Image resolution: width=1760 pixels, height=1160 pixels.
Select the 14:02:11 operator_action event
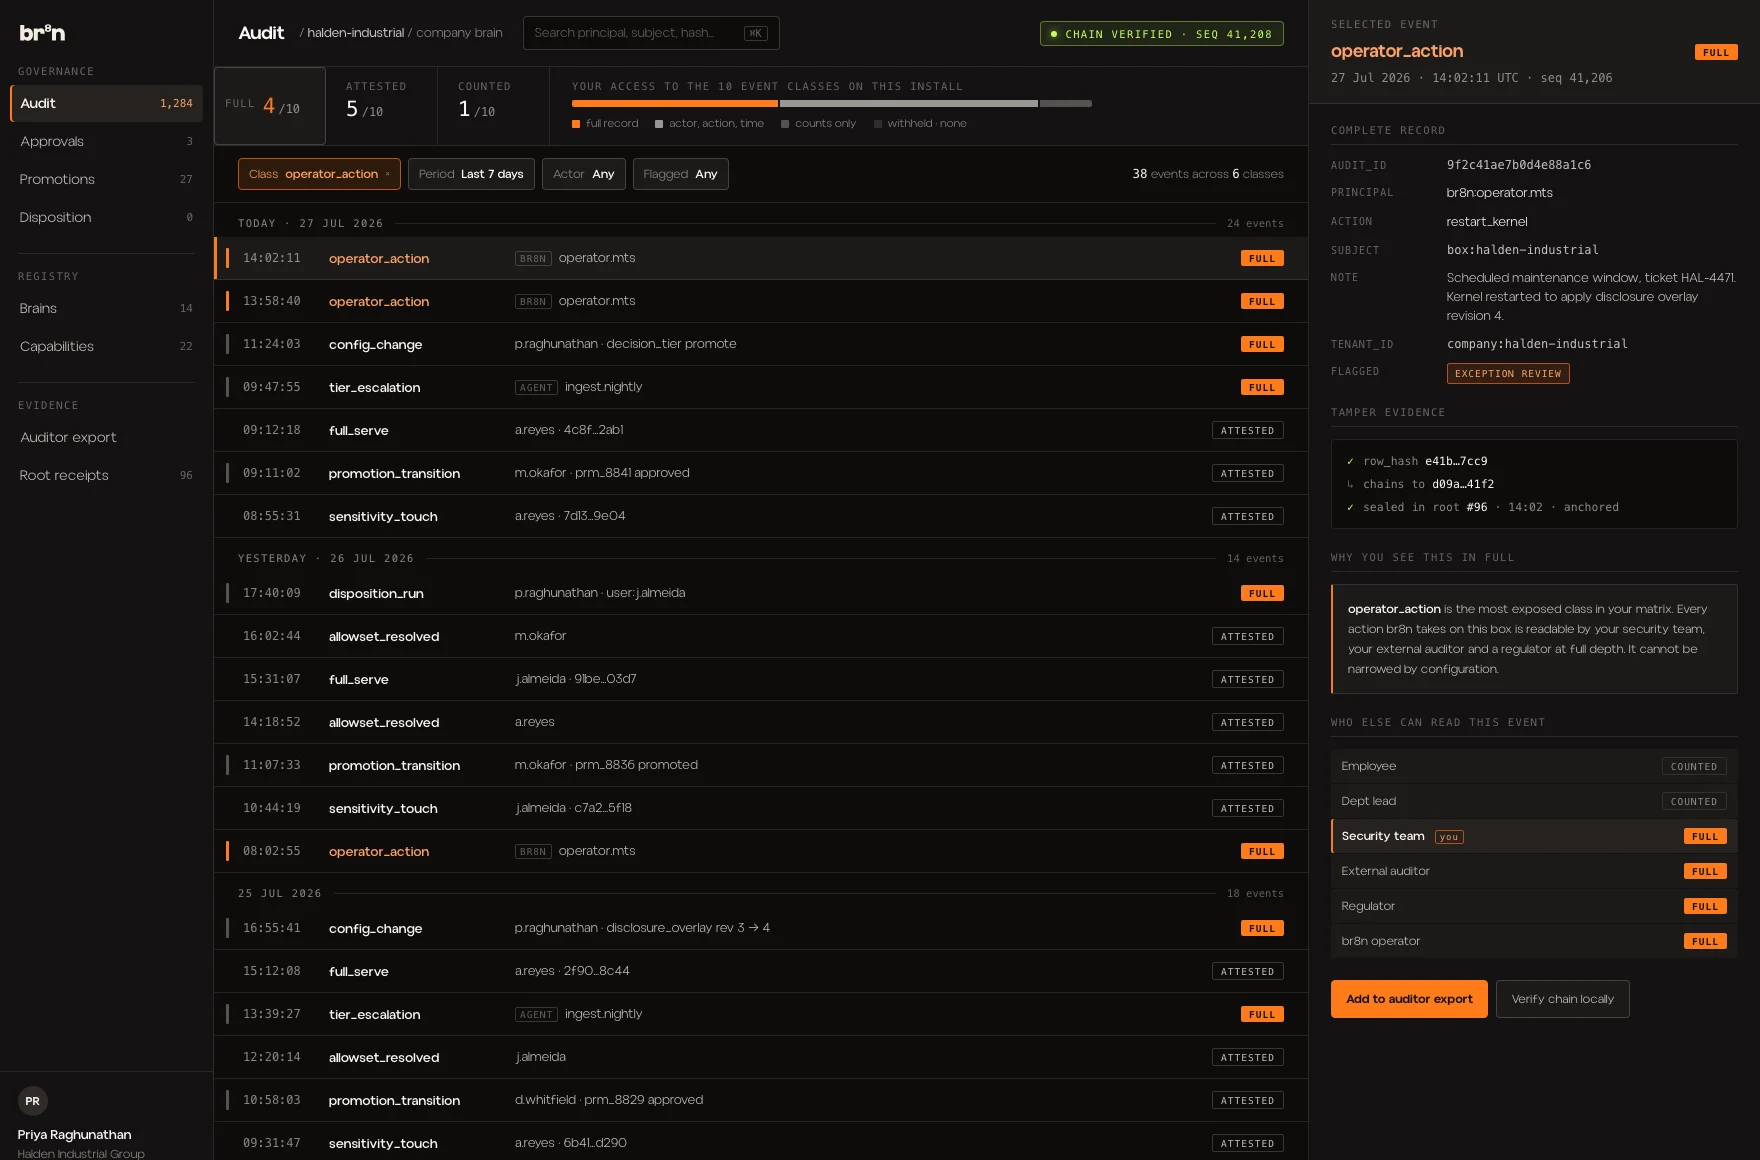[761, 258]
